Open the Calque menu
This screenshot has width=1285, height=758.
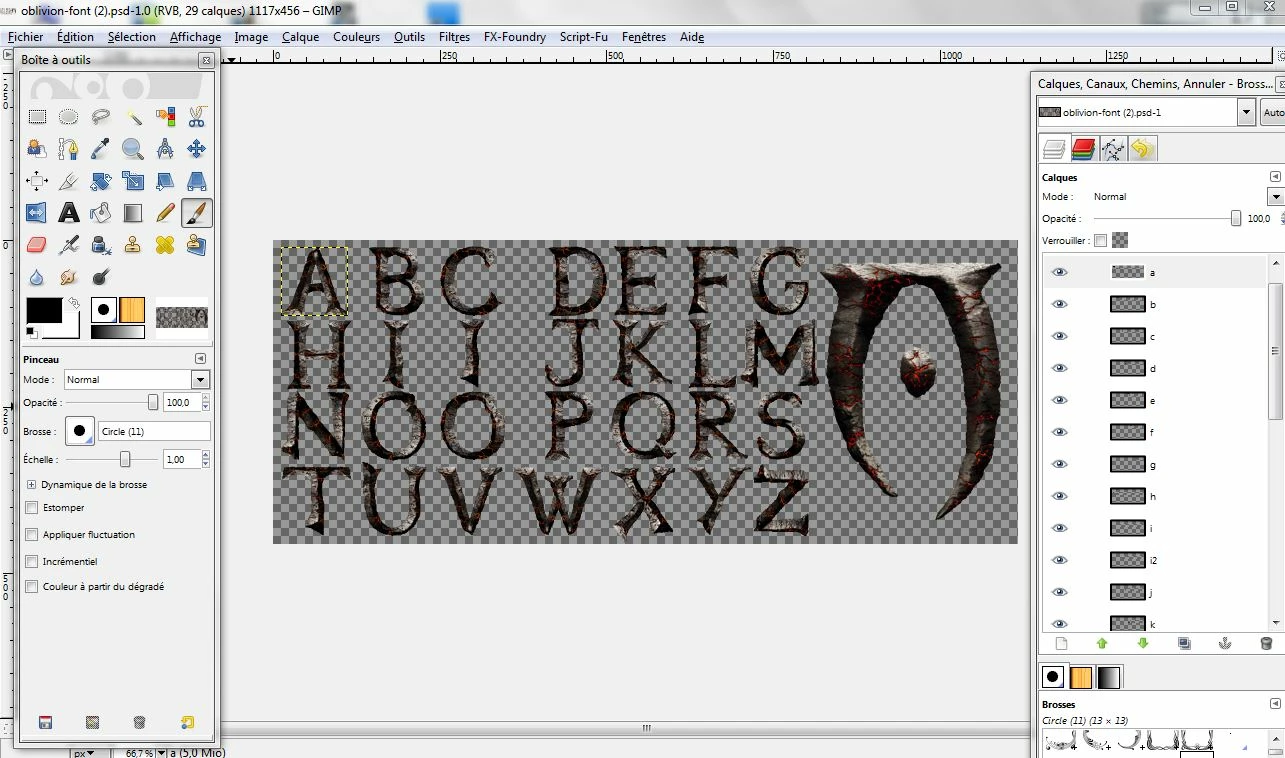point(300,37)
